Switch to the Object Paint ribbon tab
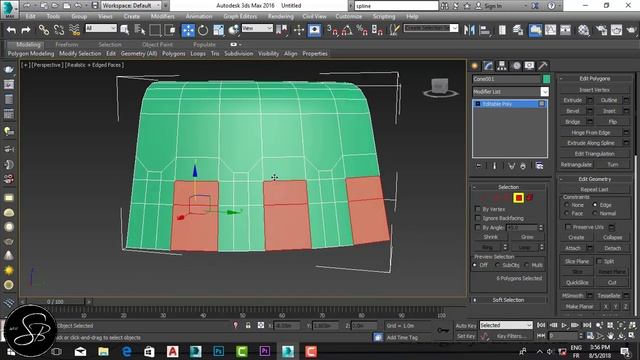The image size is (640, 360). click(x=157, y=44)
